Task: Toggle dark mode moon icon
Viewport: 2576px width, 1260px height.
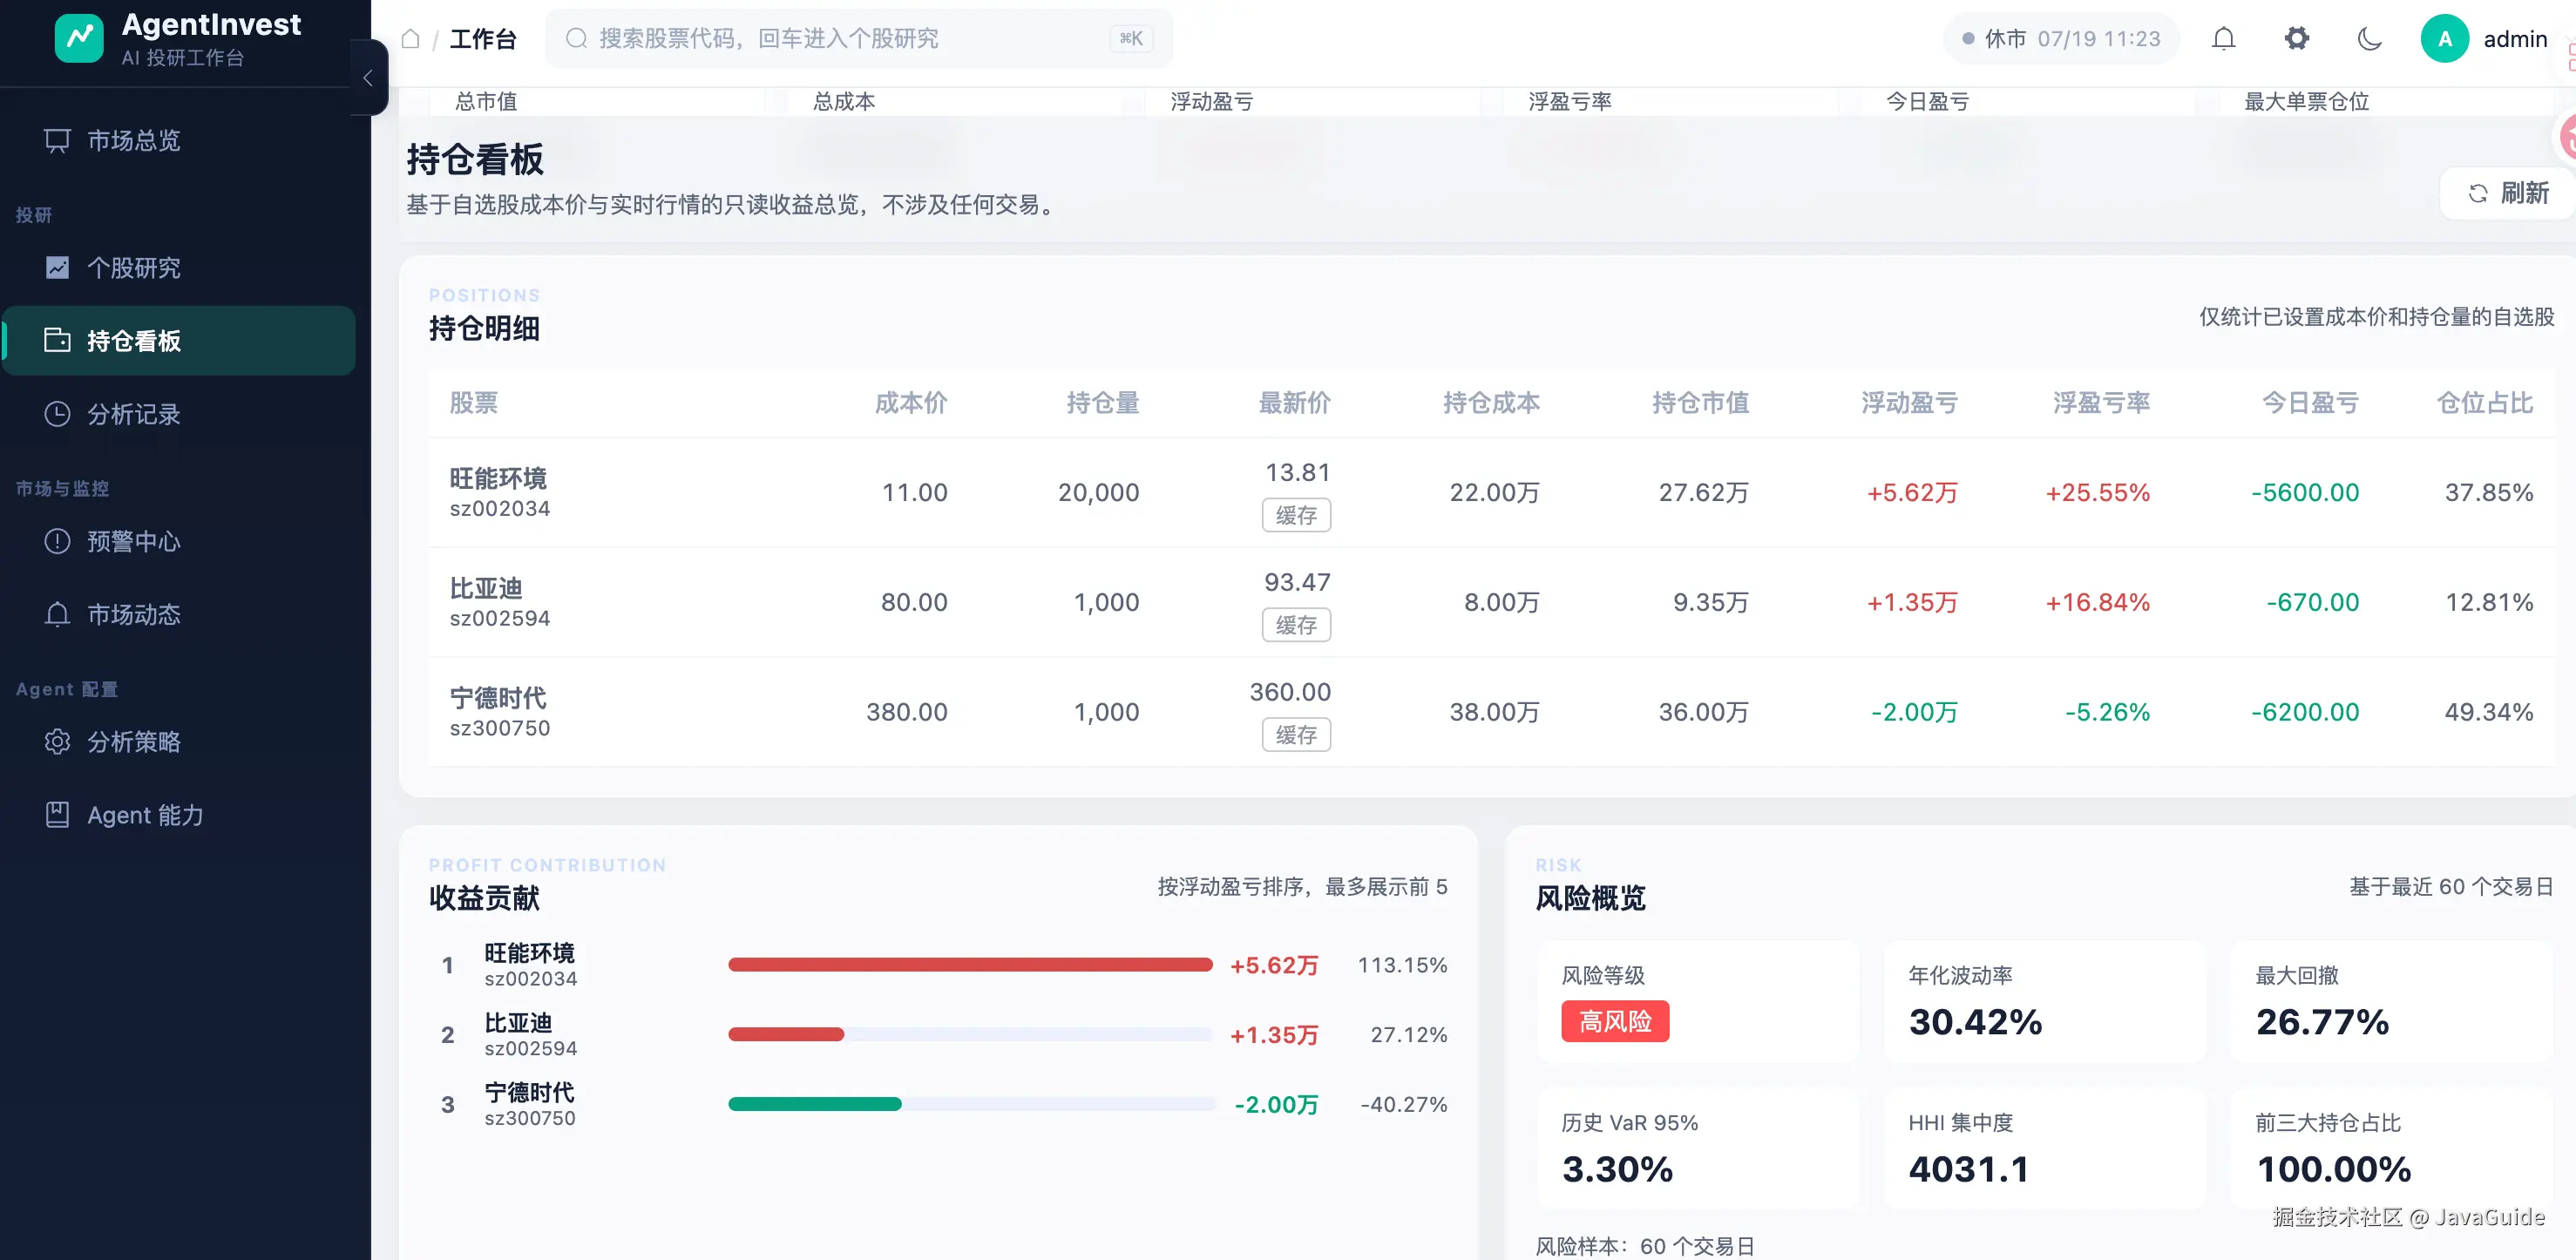Action: (2369, 39)
